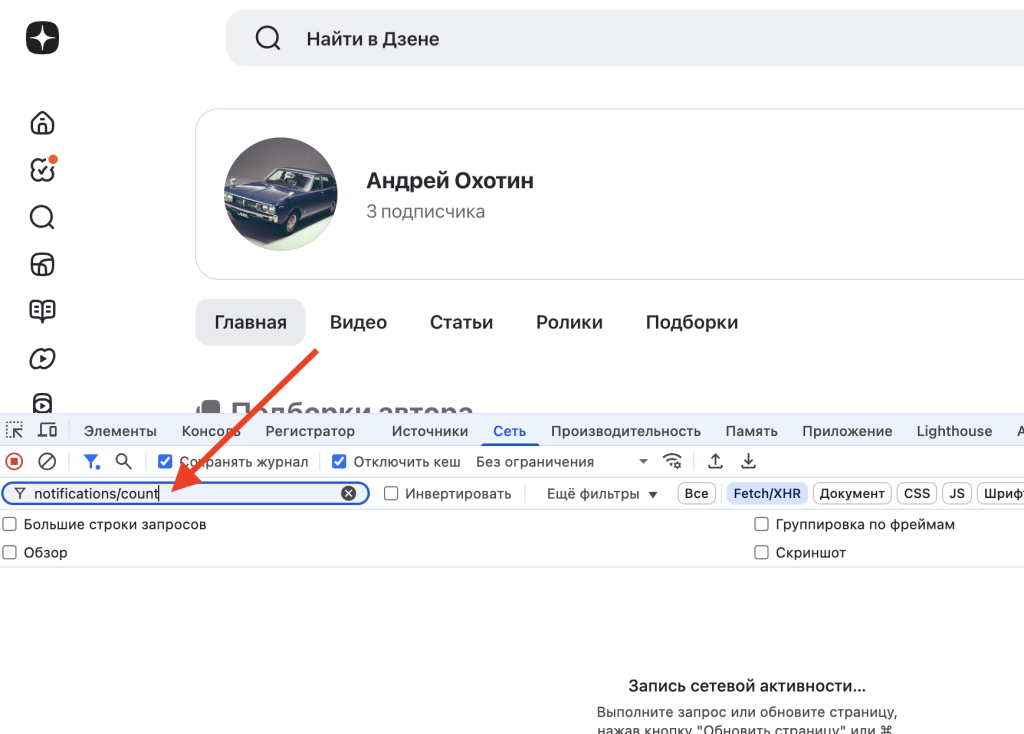Check the 'Группировка по фреймам' option

coord(762,525)
